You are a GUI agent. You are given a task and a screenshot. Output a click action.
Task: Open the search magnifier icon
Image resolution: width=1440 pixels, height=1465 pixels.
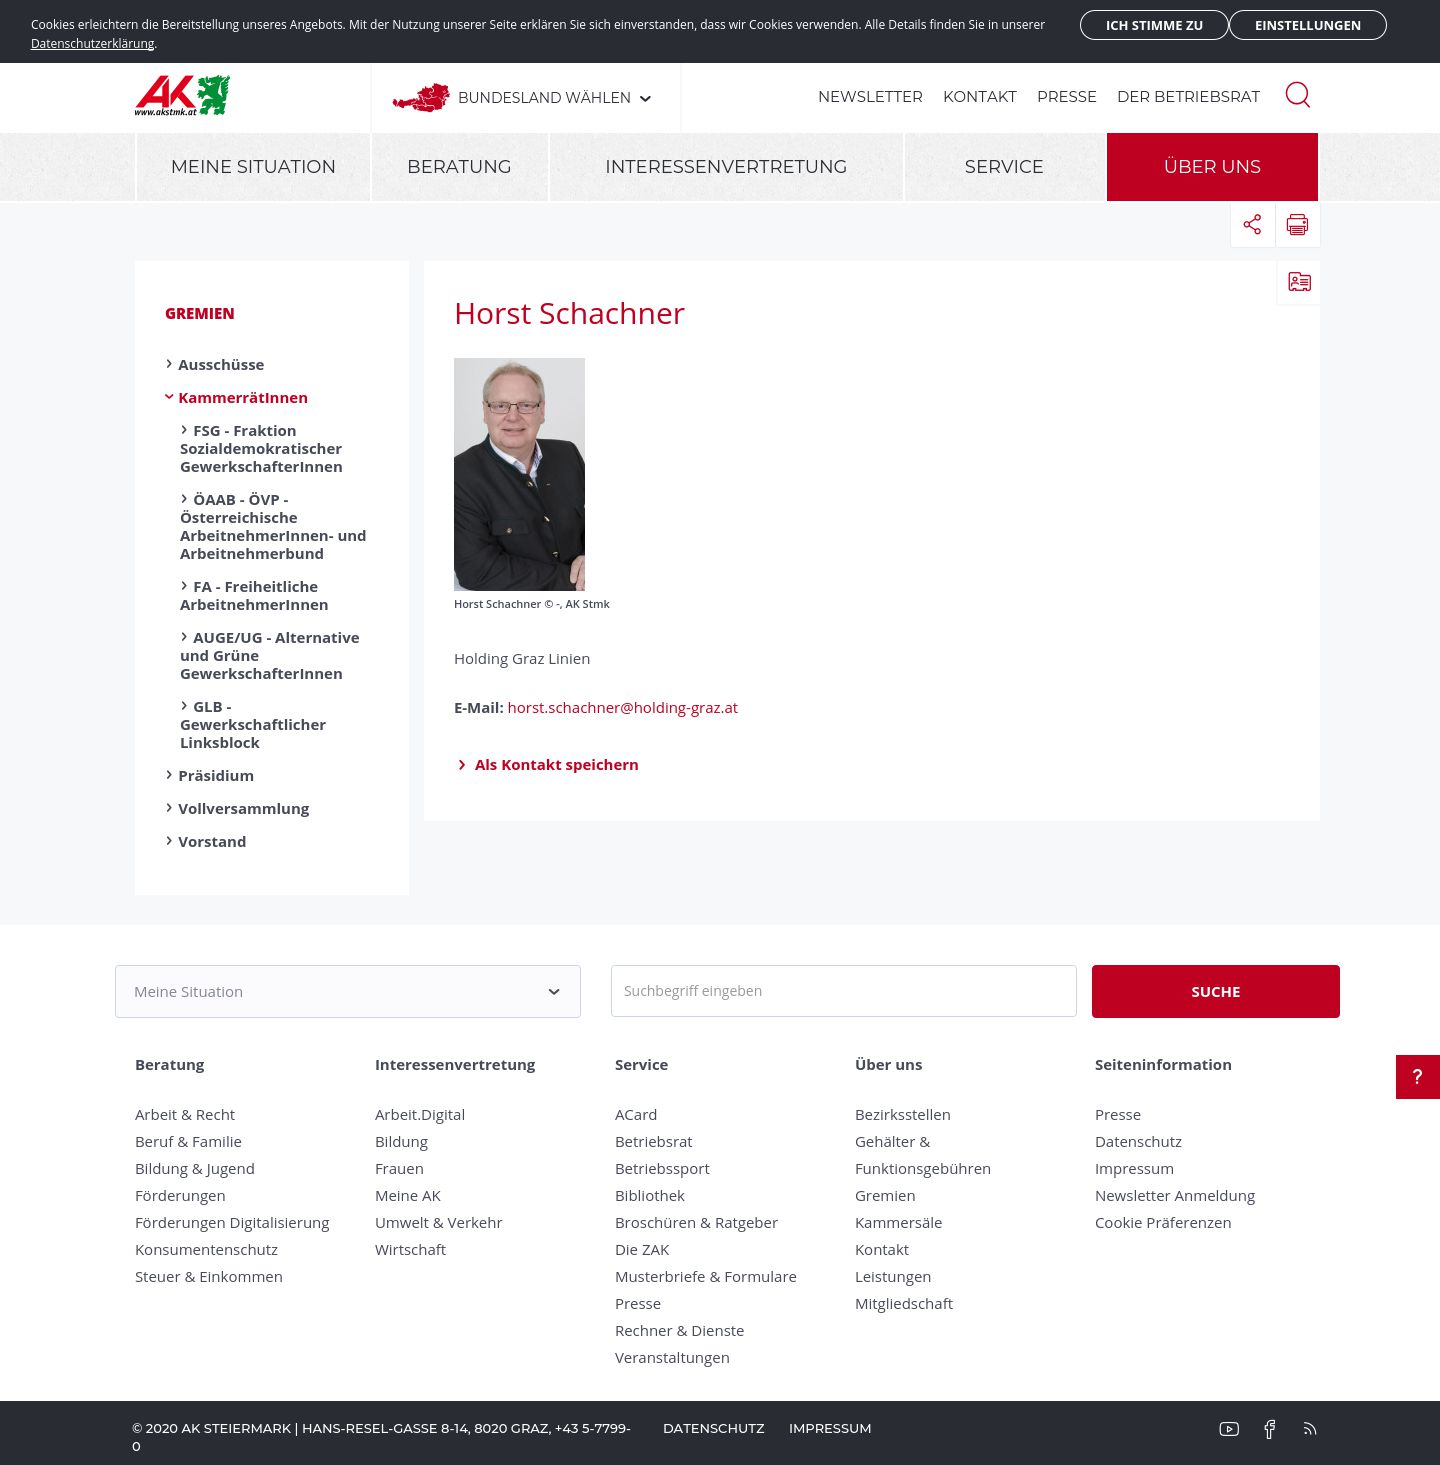click(x=1298, y=95)
